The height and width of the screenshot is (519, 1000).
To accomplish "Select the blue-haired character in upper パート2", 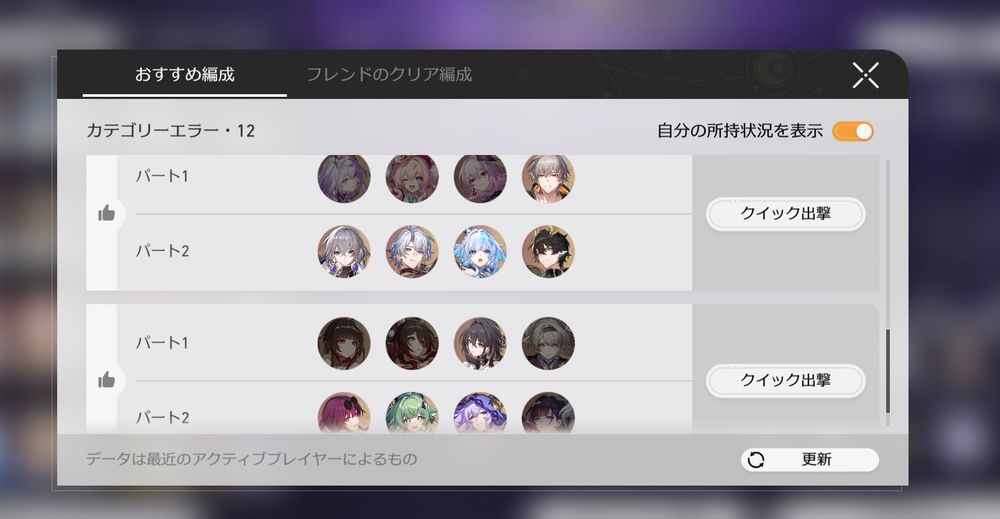I will [480, 251].
